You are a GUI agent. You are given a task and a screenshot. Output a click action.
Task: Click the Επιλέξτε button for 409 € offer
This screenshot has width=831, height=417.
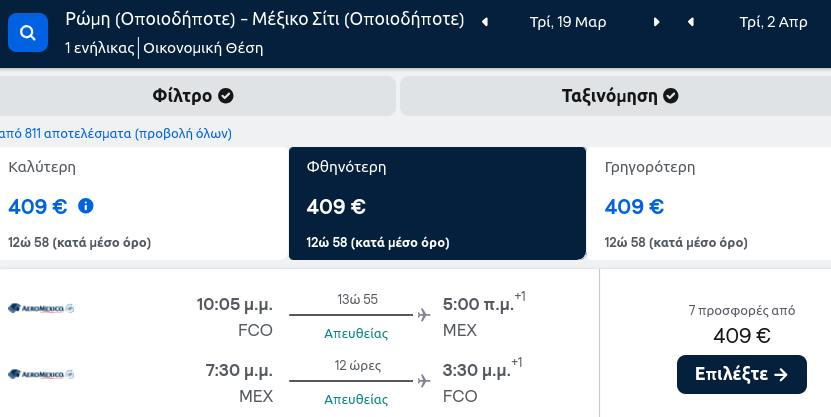pyautogui.click(x=741, y=375)
